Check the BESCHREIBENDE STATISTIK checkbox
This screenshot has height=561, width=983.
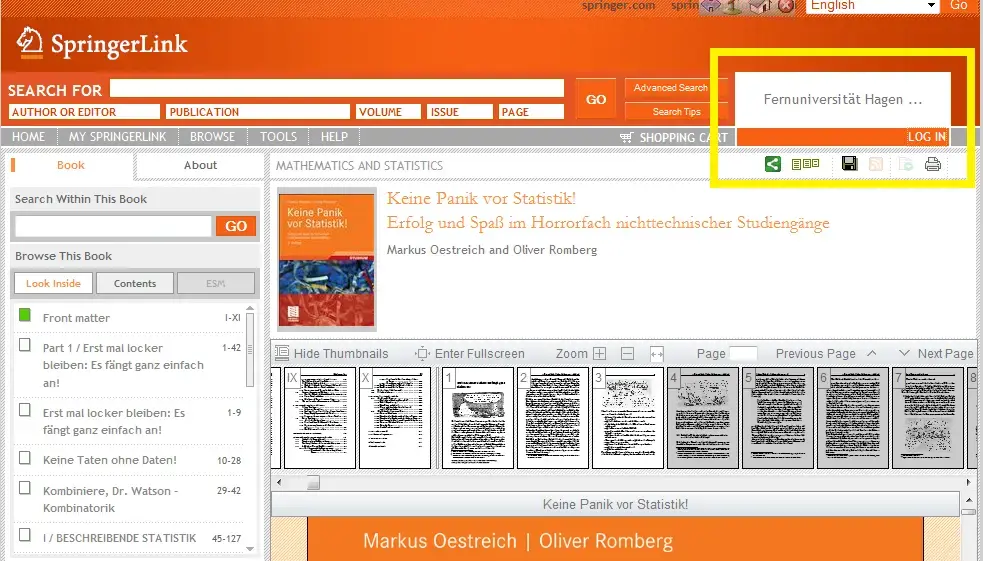pyautogui.click(x=24, y=535)
